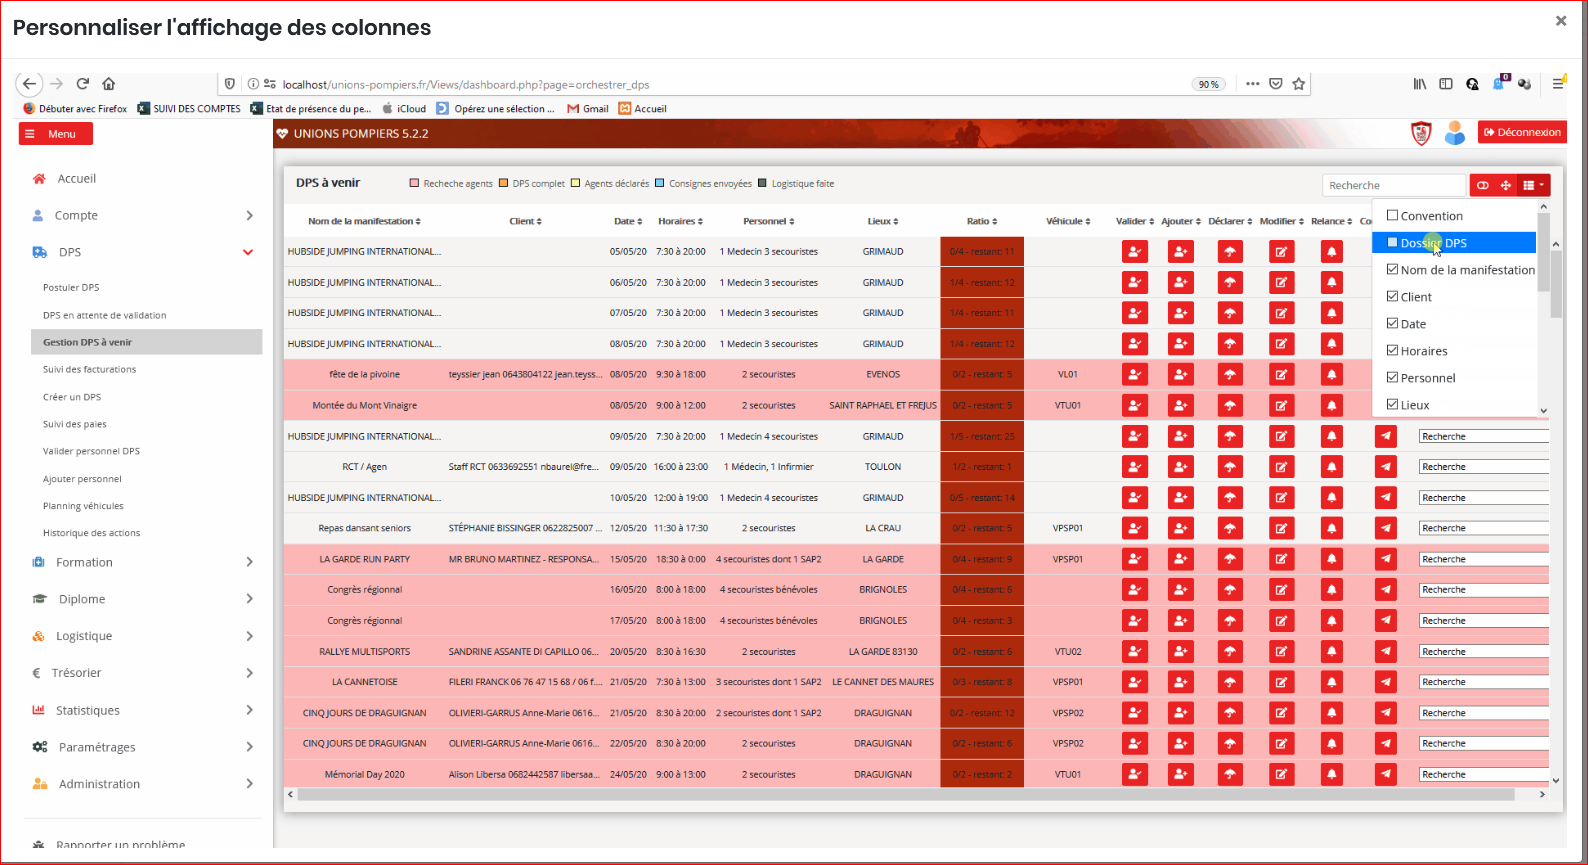Click the Recherche search field above table
Viewport: 1588px width, 865px height.
(x=1393, y=185)
